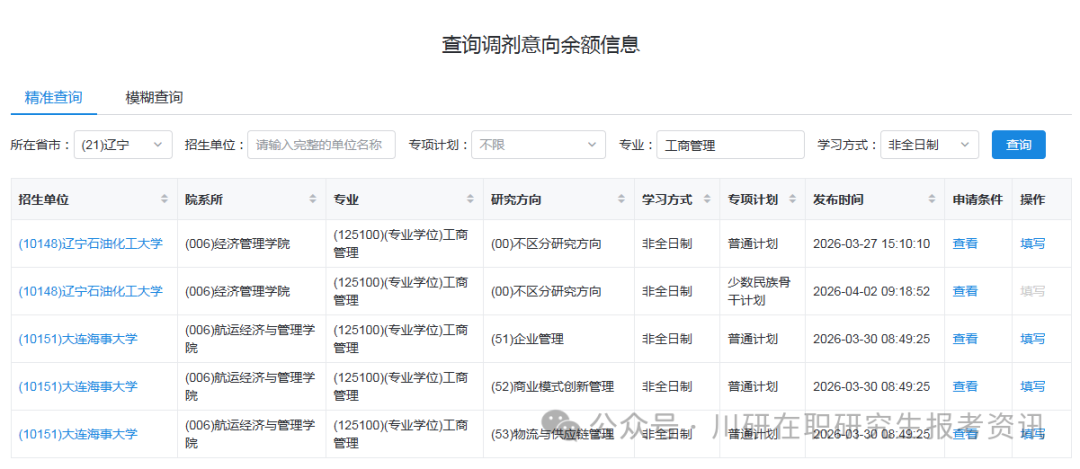
Task: Open 大连海事大学 link in the 商业模式创新管理 row
Action: [78, 386]
